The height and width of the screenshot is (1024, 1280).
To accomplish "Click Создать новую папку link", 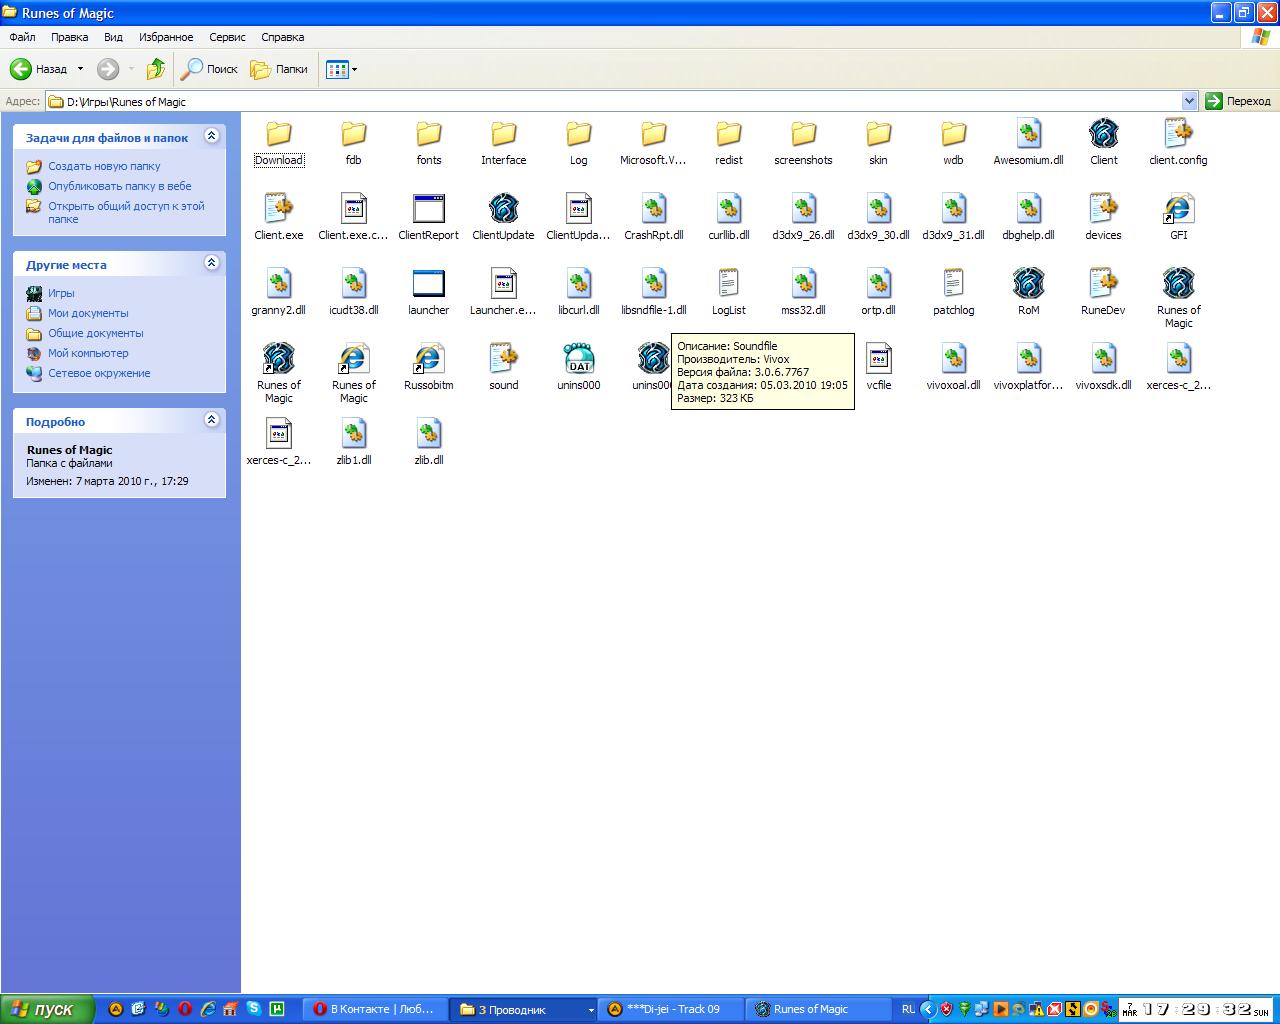I will click(104, 166).
